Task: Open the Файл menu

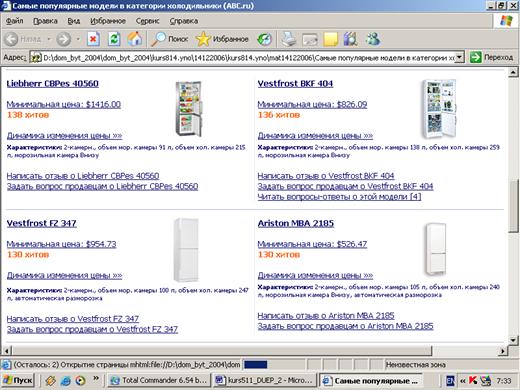Action: point(15,21)
